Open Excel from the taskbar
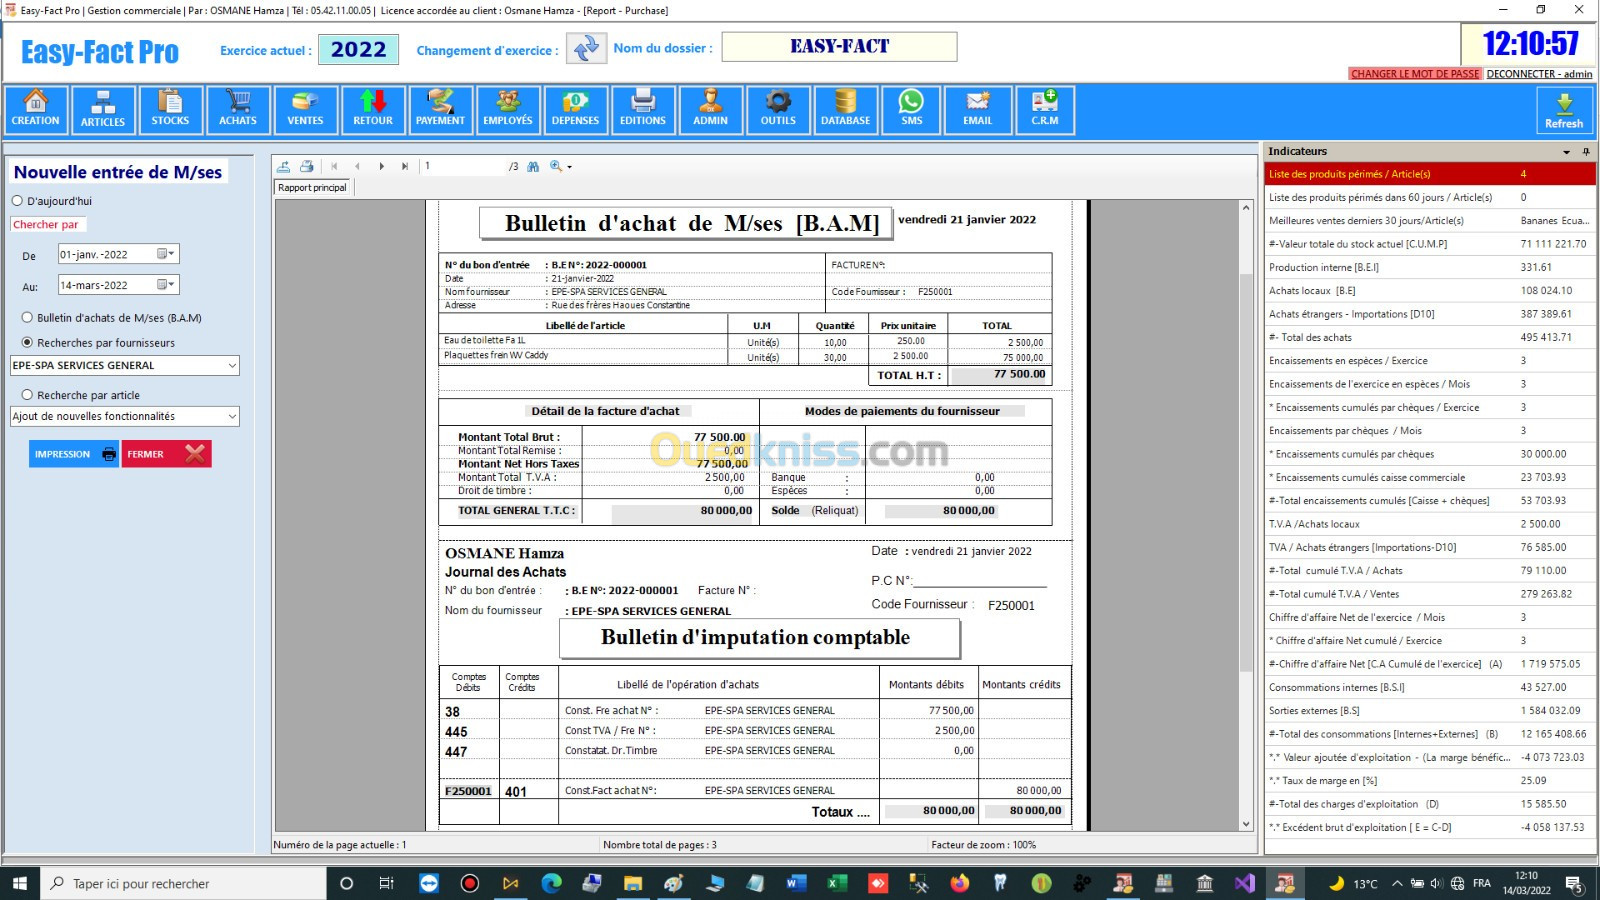This screenshot has width=1600, height=900. tap(837, 883)
